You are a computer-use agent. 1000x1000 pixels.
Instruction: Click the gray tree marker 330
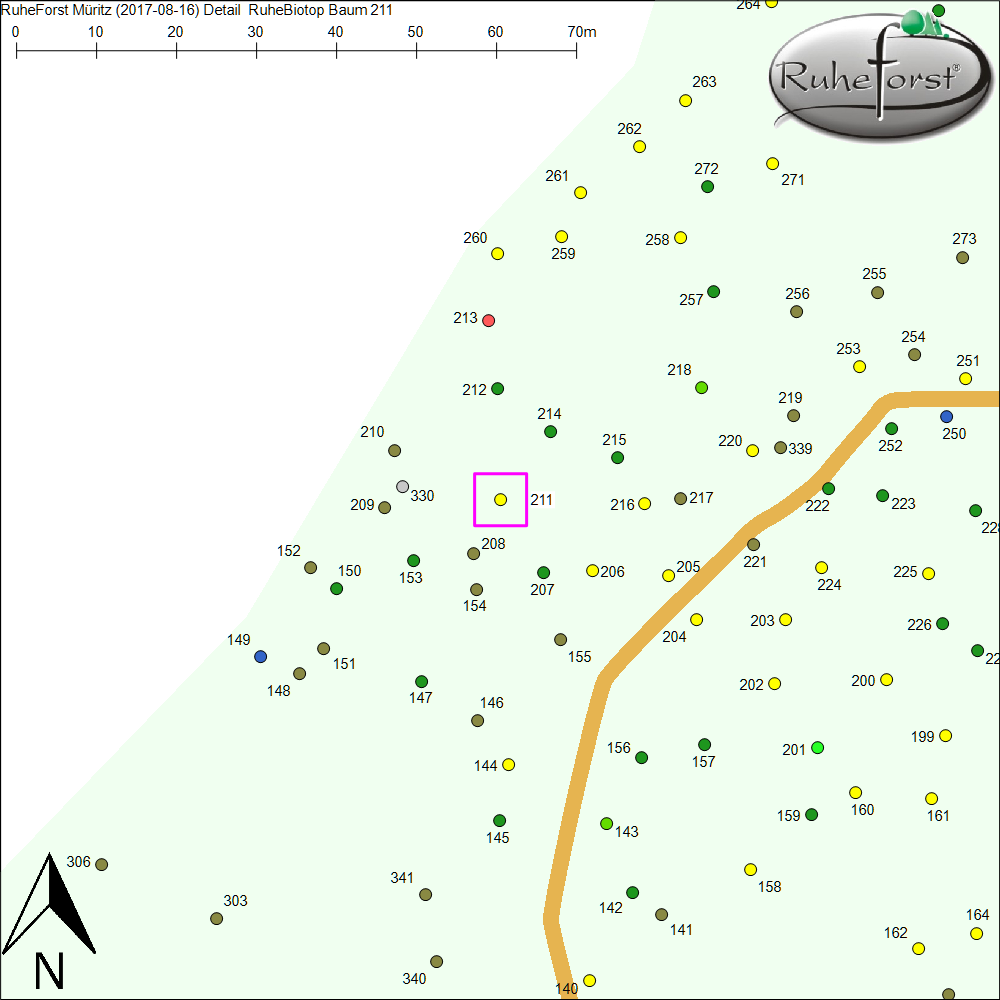point(402,487)
